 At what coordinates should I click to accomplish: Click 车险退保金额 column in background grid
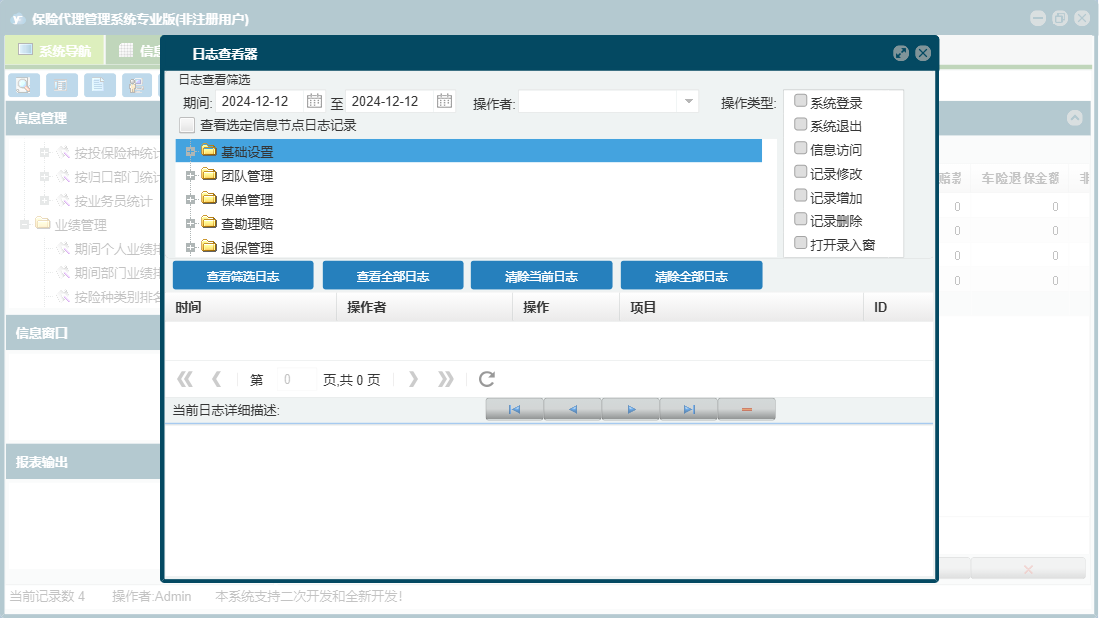click(1020, 179)
